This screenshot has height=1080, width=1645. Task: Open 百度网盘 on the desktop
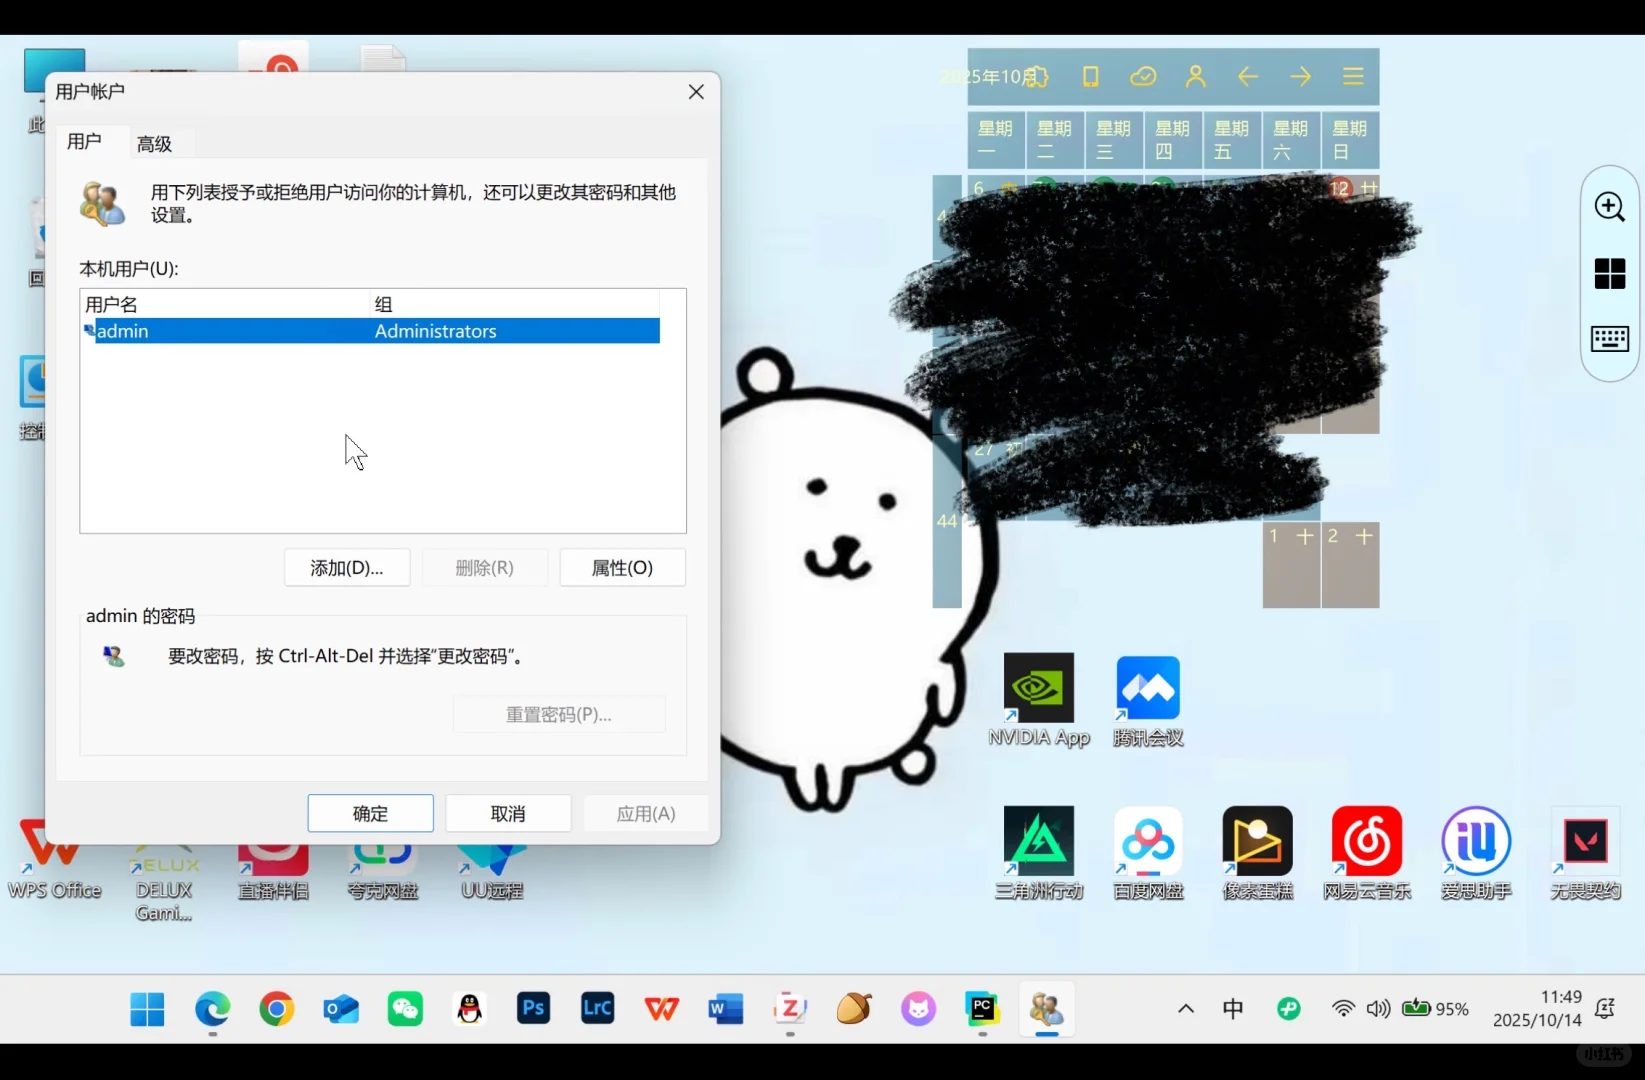coord(1147,841)
